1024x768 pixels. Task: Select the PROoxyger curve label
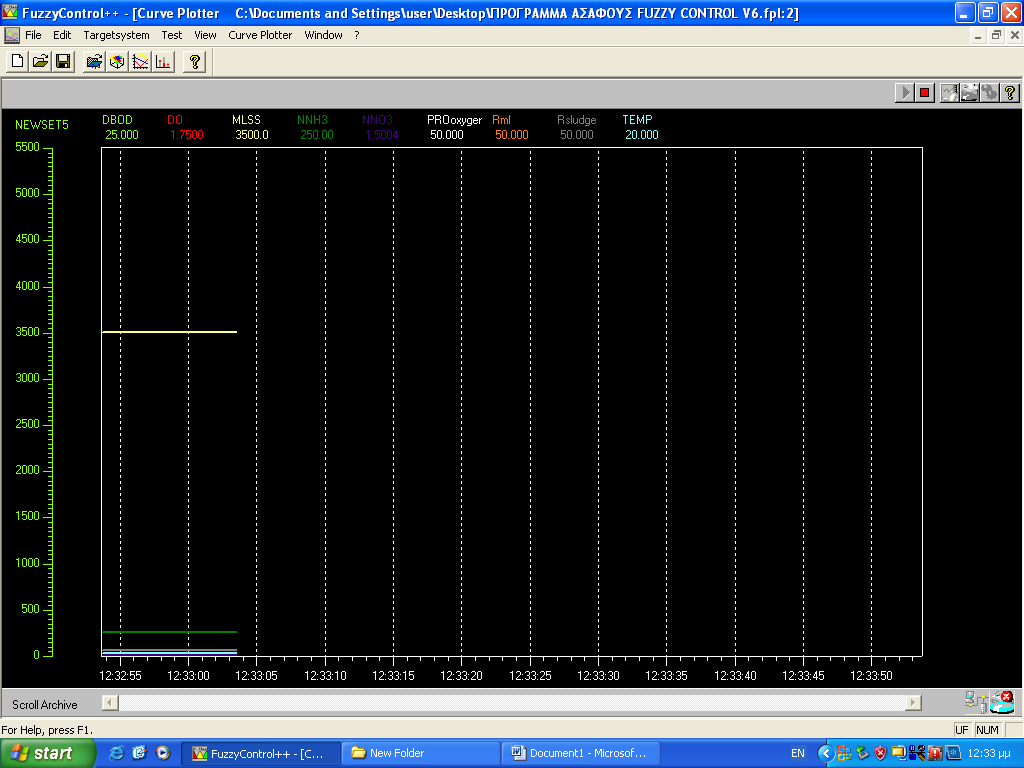coord(455,120)
